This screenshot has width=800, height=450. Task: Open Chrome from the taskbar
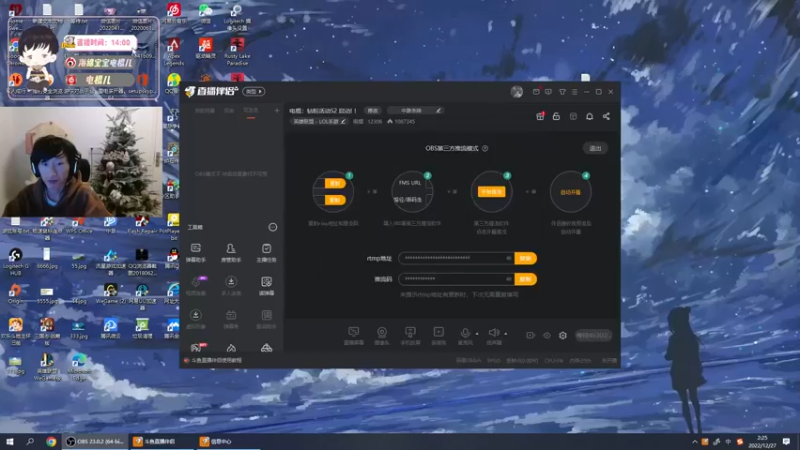pos(51,441)
